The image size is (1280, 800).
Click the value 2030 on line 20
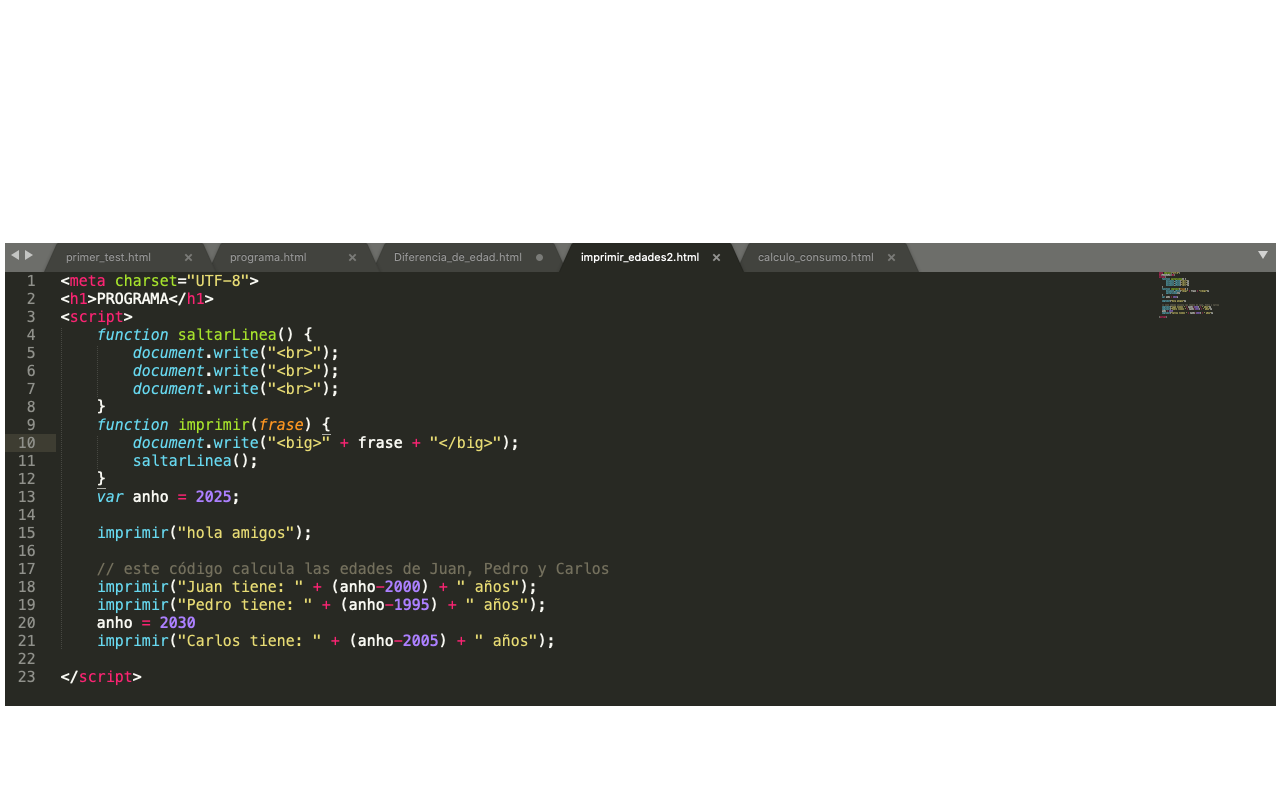[177, 623]
